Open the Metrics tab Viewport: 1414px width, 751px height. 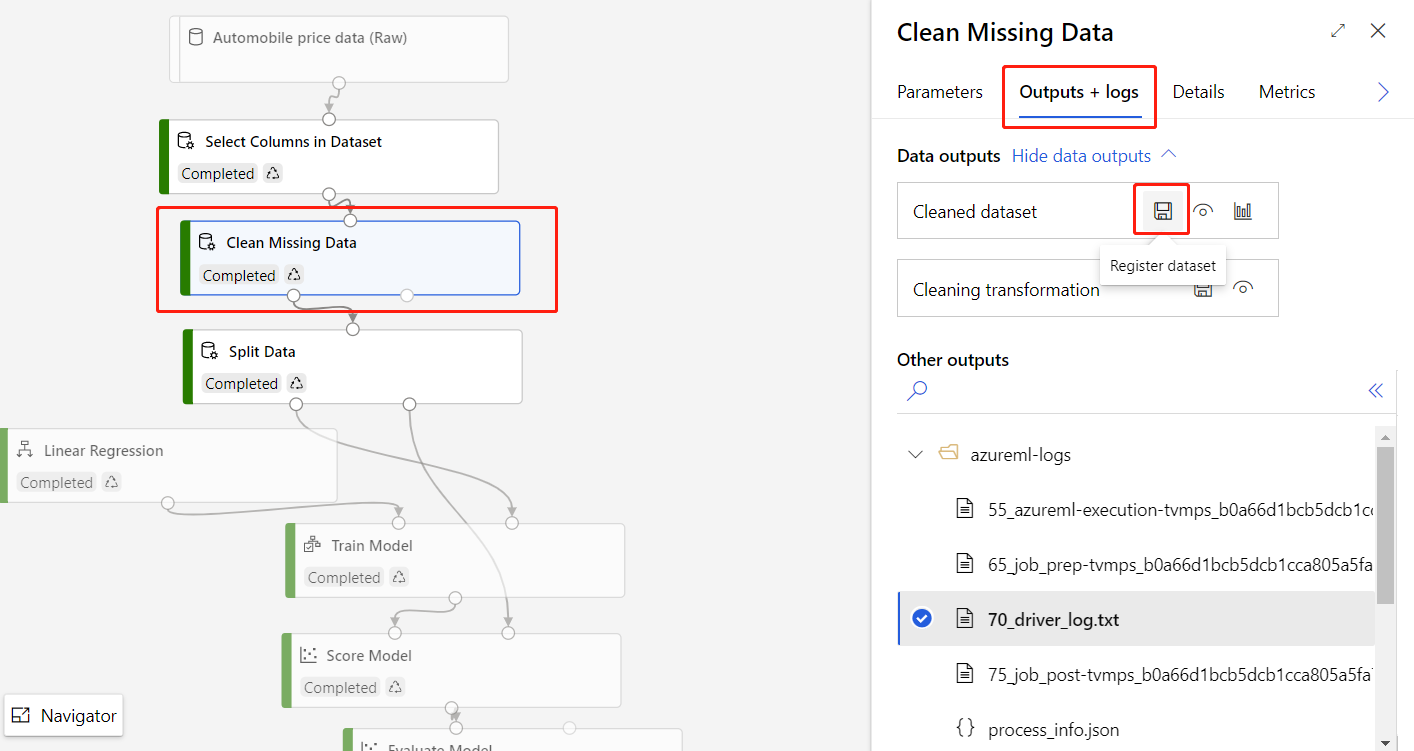coord(1286,92)
